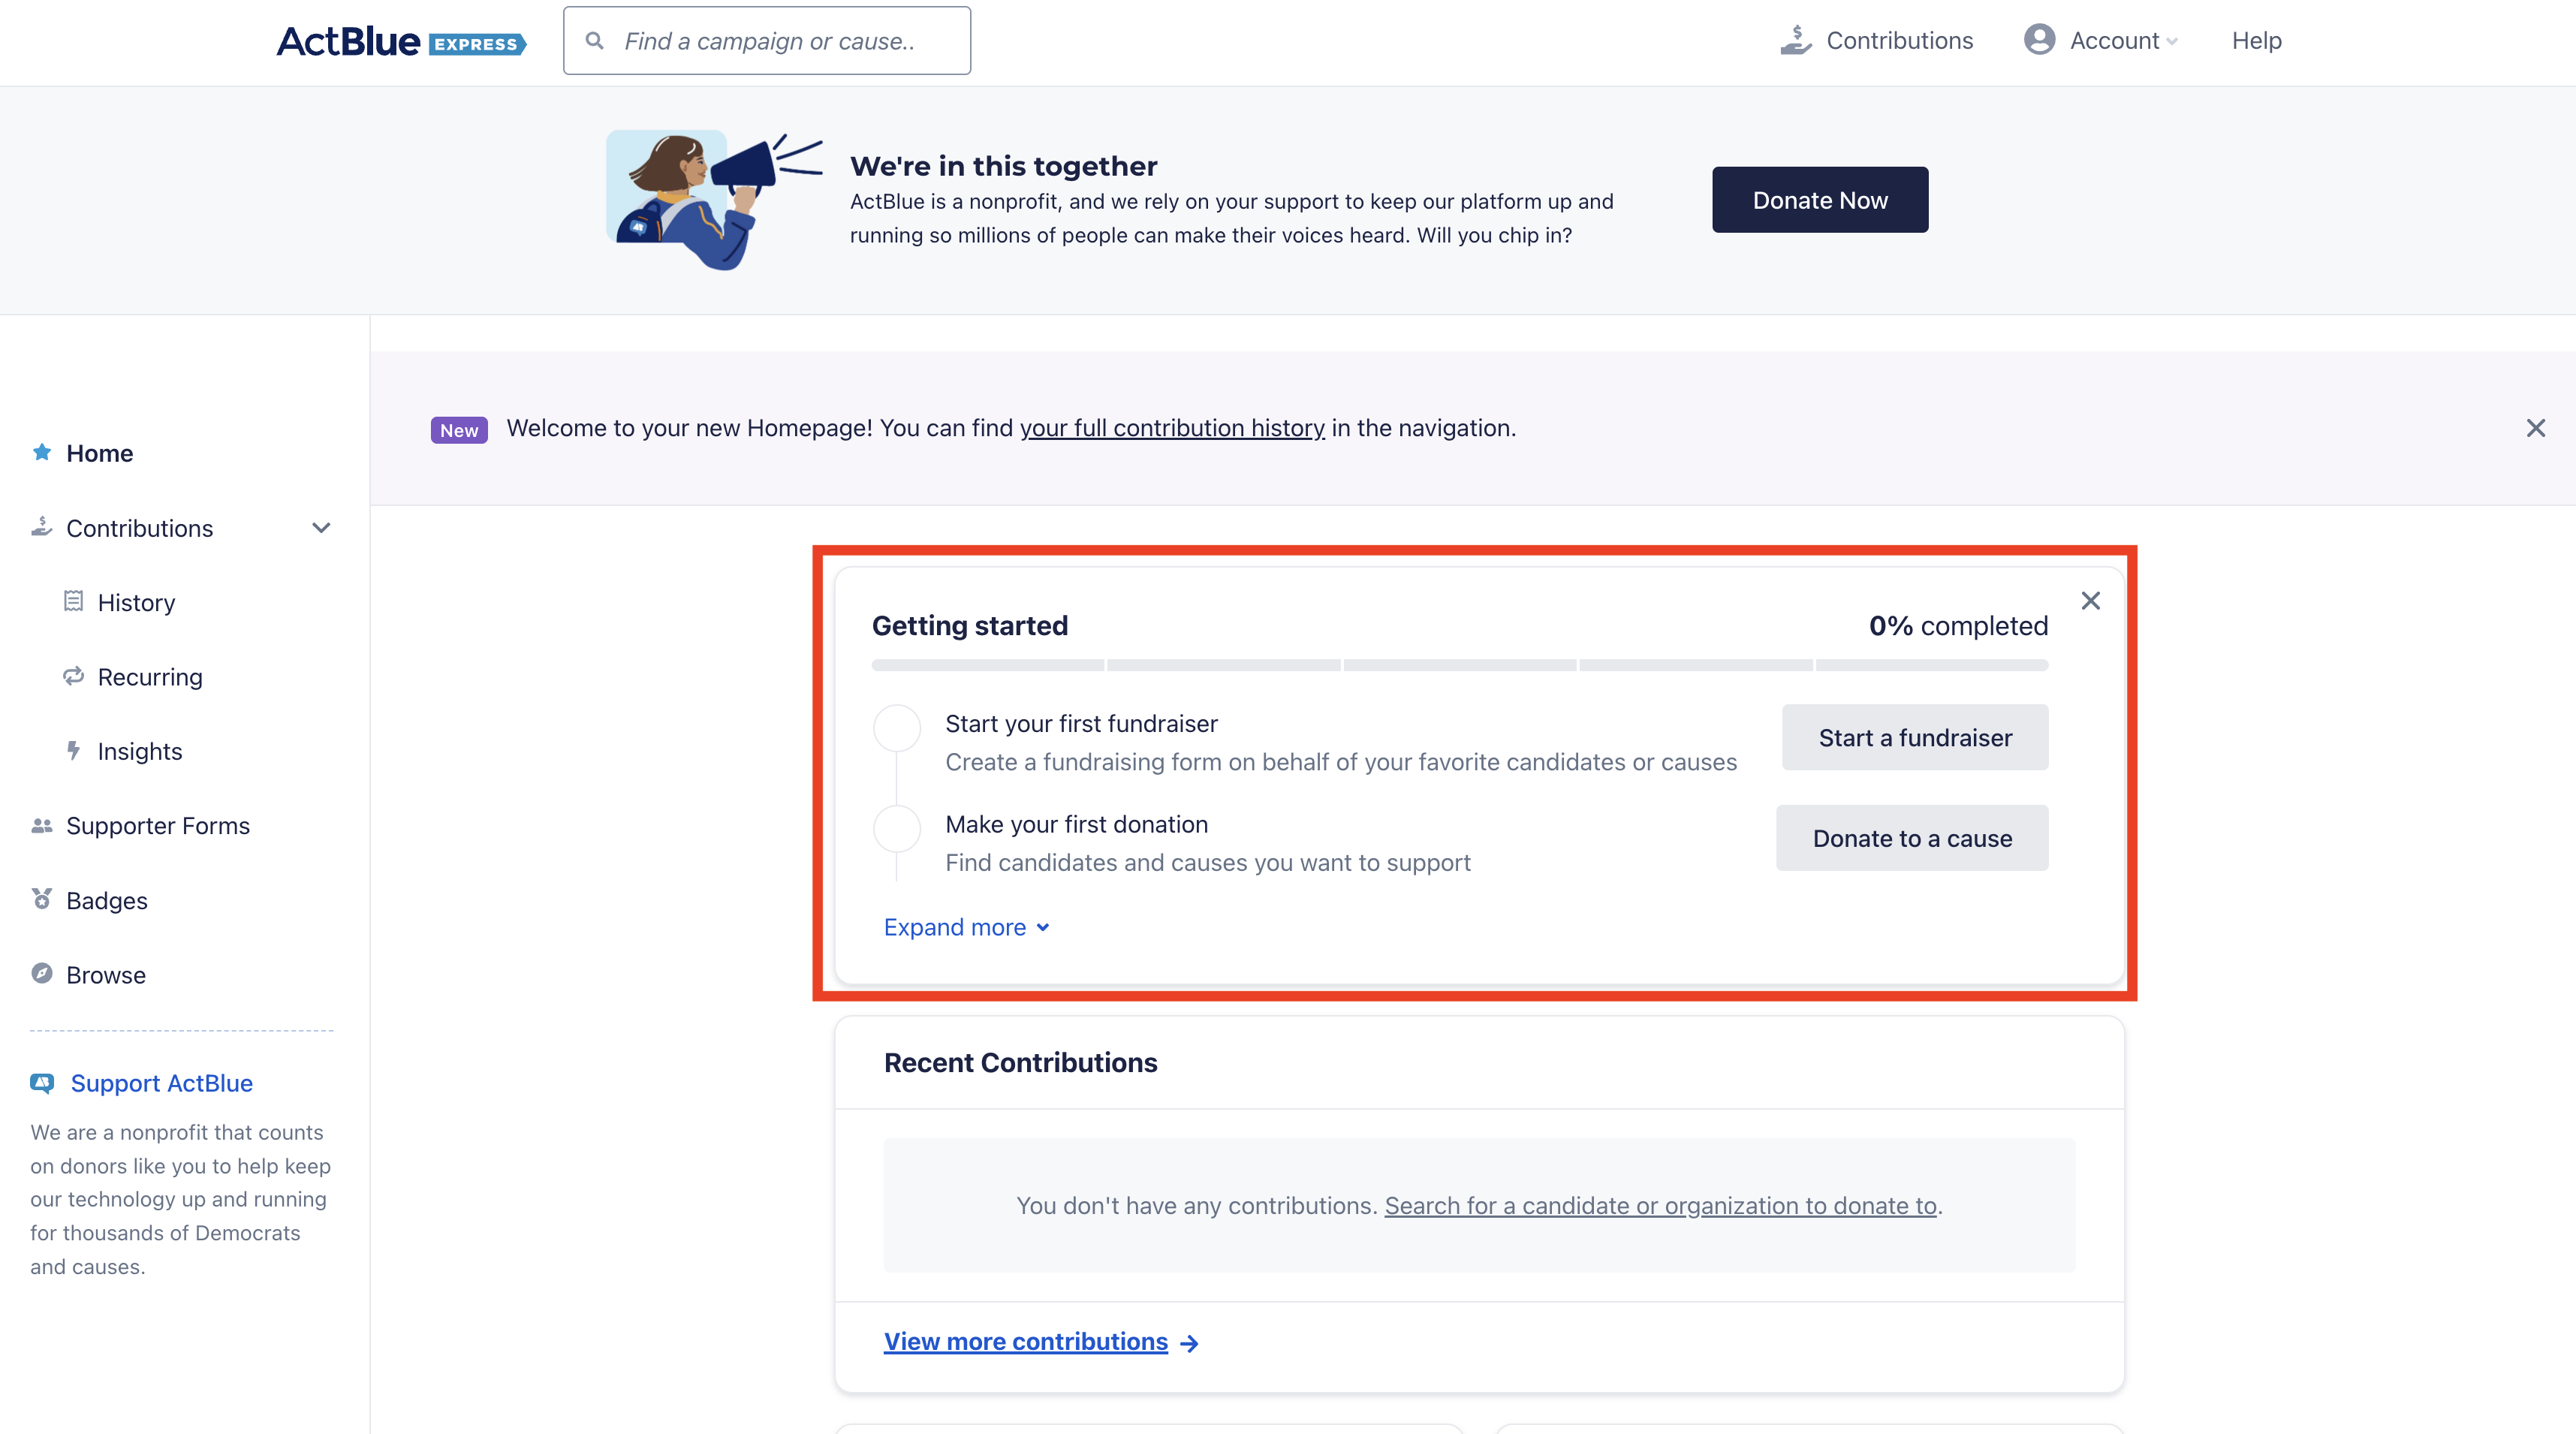This screenshot has width=2576, height=1434.
Task: Click the Insights lightning bolt icon
Action: (x=75, y=750)
